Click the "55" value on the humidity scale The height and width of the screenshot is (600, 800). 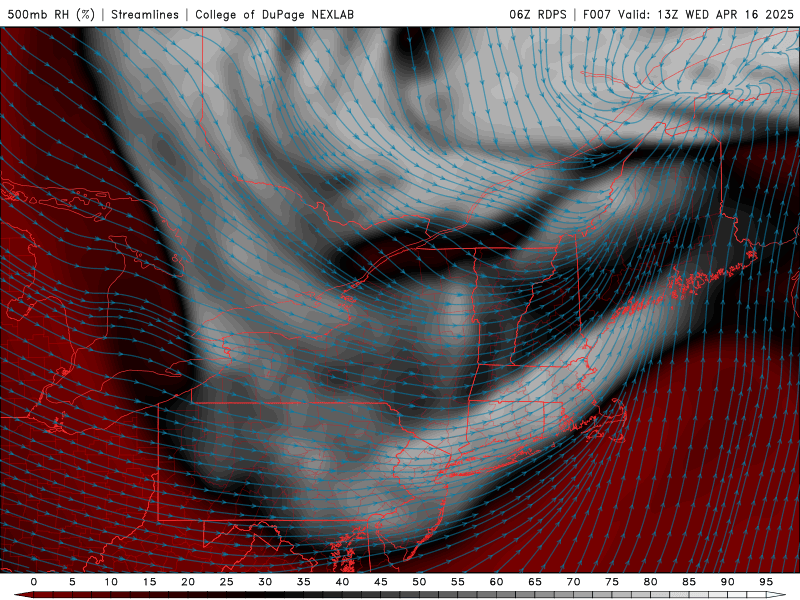458,582
